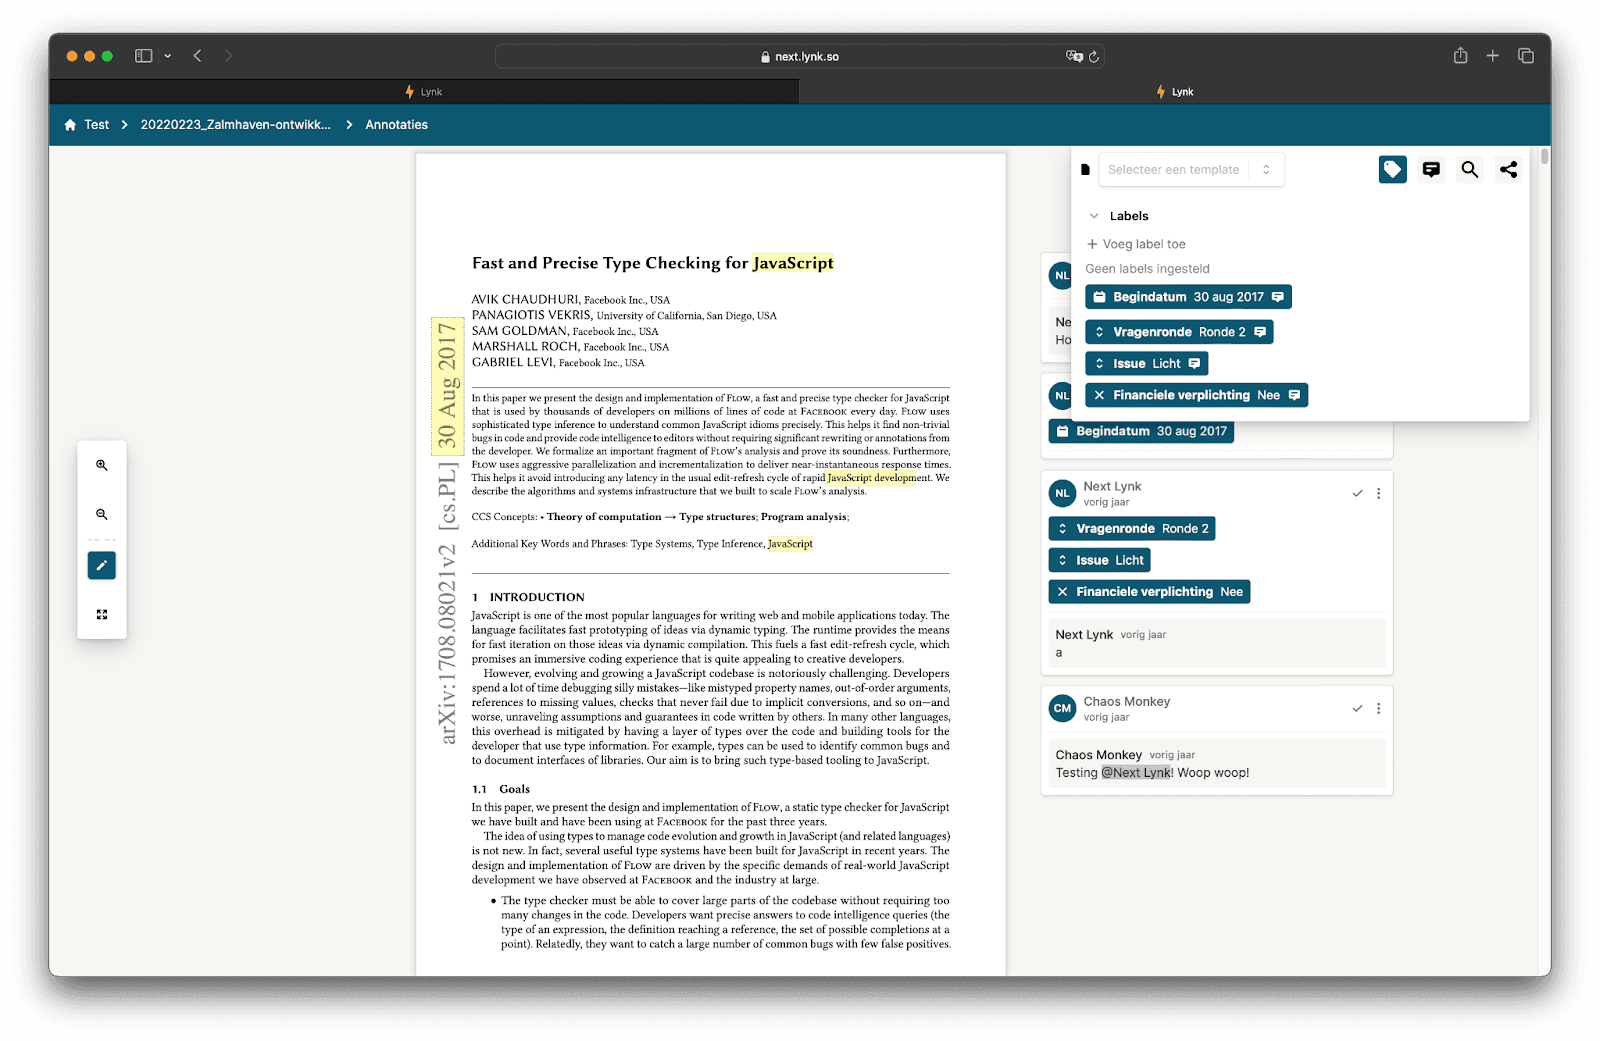The height and width of the screenshot is (1041, 1600).
Task: Open the labels tag panel
Action: (1392, 169)
